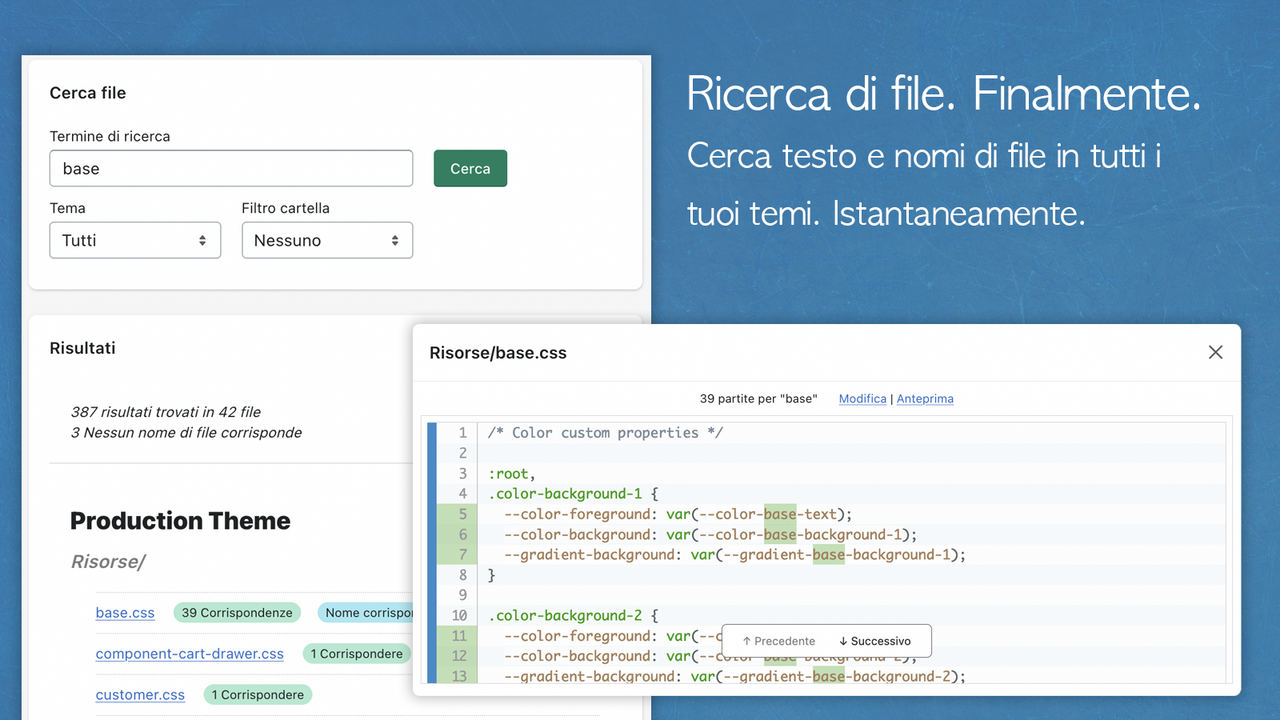Click the Risultati panel heading
1280x720 pixels.
click(x=83, y=348)
